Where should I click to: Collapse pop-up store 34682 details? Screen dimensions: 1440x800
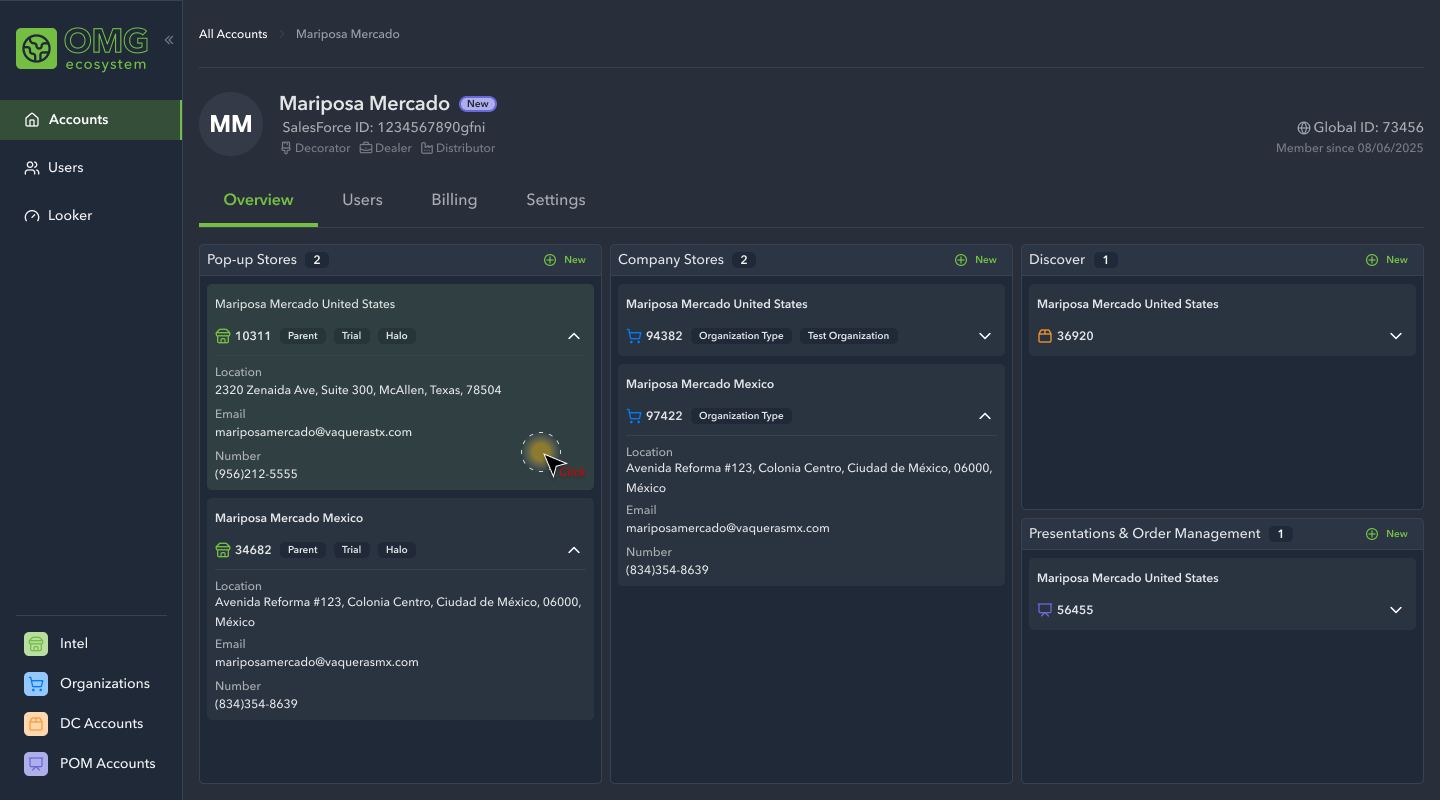click(x=574, y=550)
